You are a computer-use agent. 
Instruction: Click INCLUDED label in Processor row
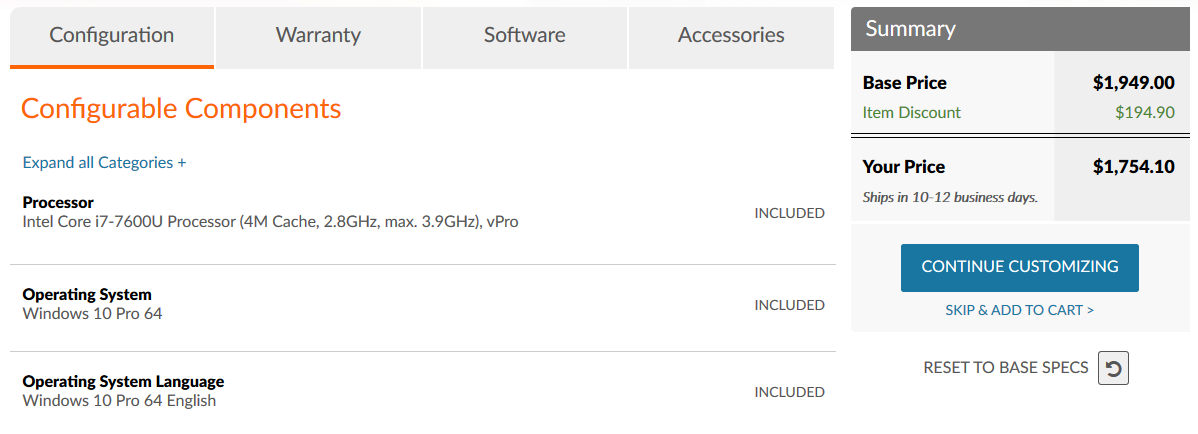click(x=790, y=213)
